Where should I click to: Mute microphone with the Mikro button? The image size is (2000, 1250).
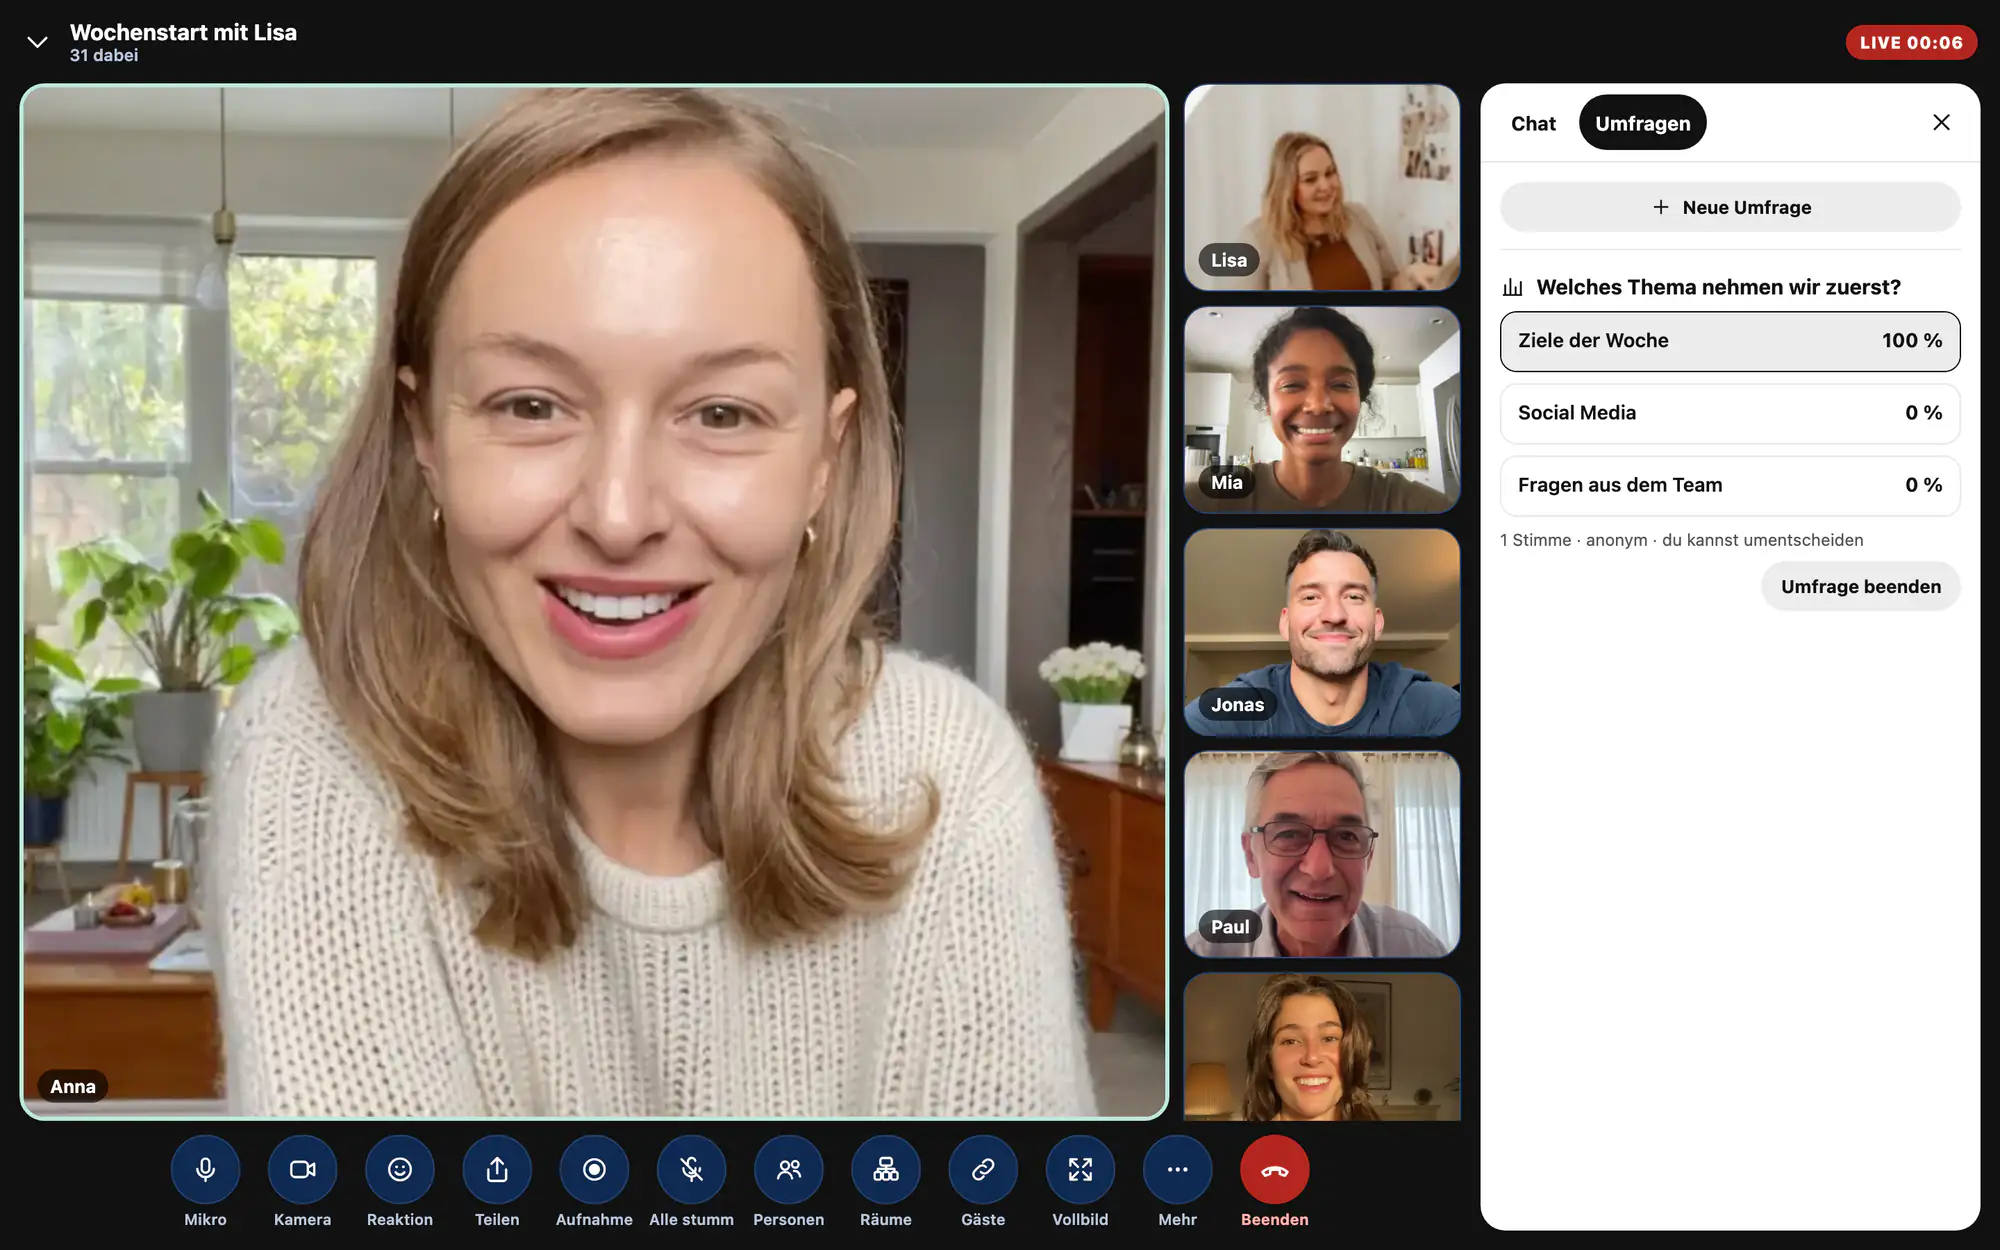point(205,1169)
